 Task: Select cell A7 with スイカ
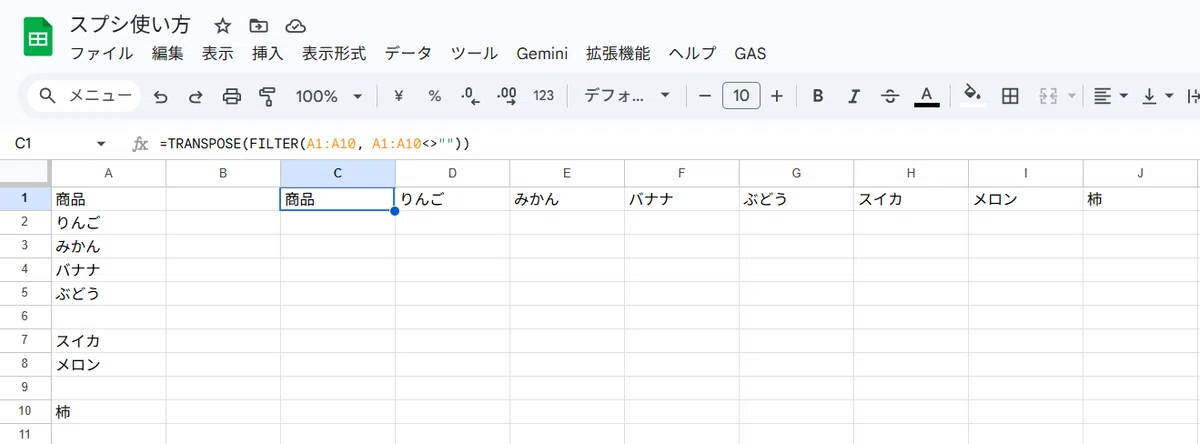[x=108, y=340]
